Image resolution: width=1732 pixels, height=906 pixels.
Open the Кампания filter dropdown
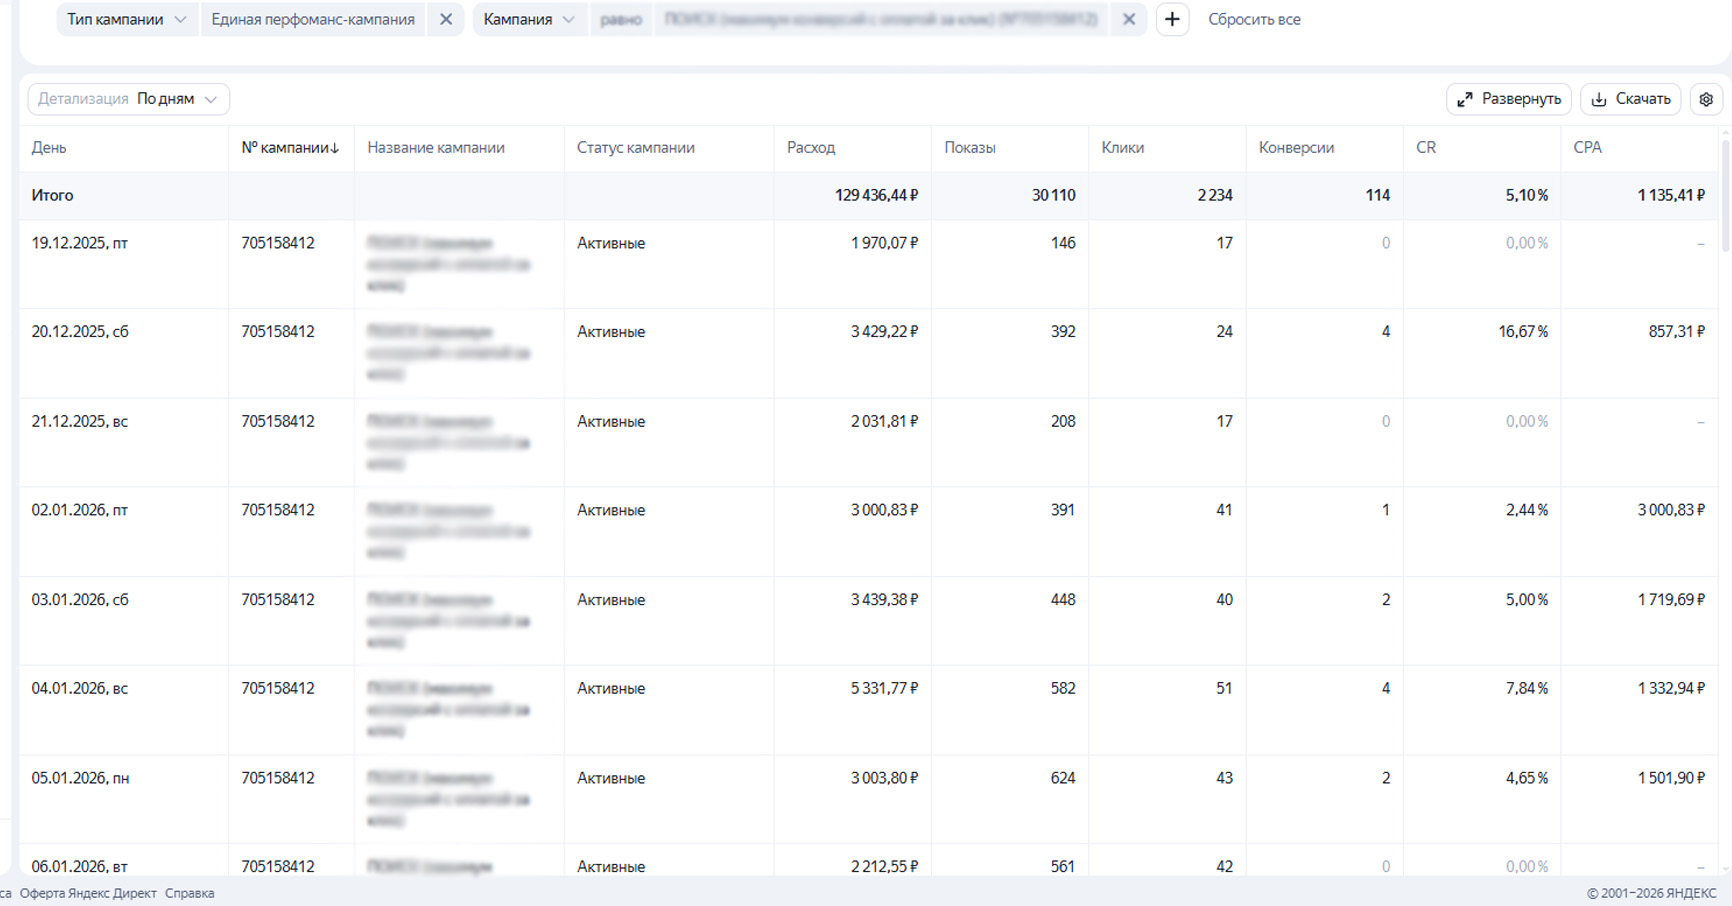(x=529, y=19)
